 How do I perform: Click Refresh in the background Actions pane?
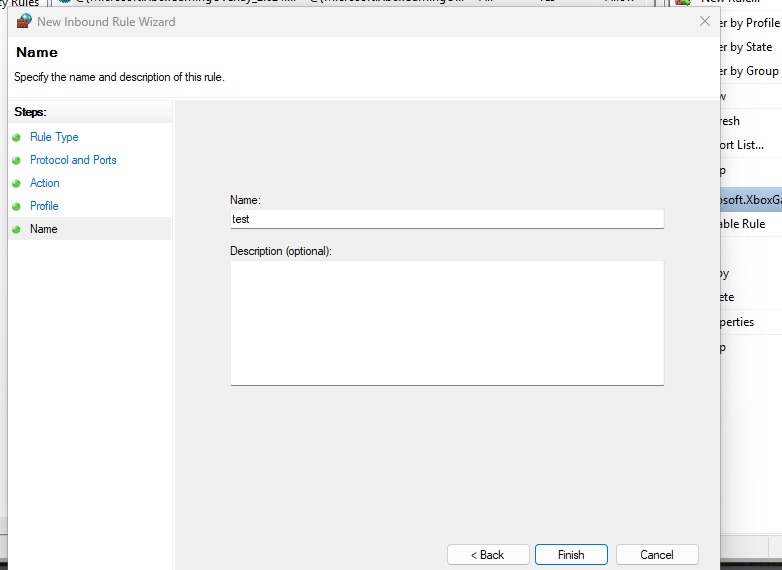point(730,121)
